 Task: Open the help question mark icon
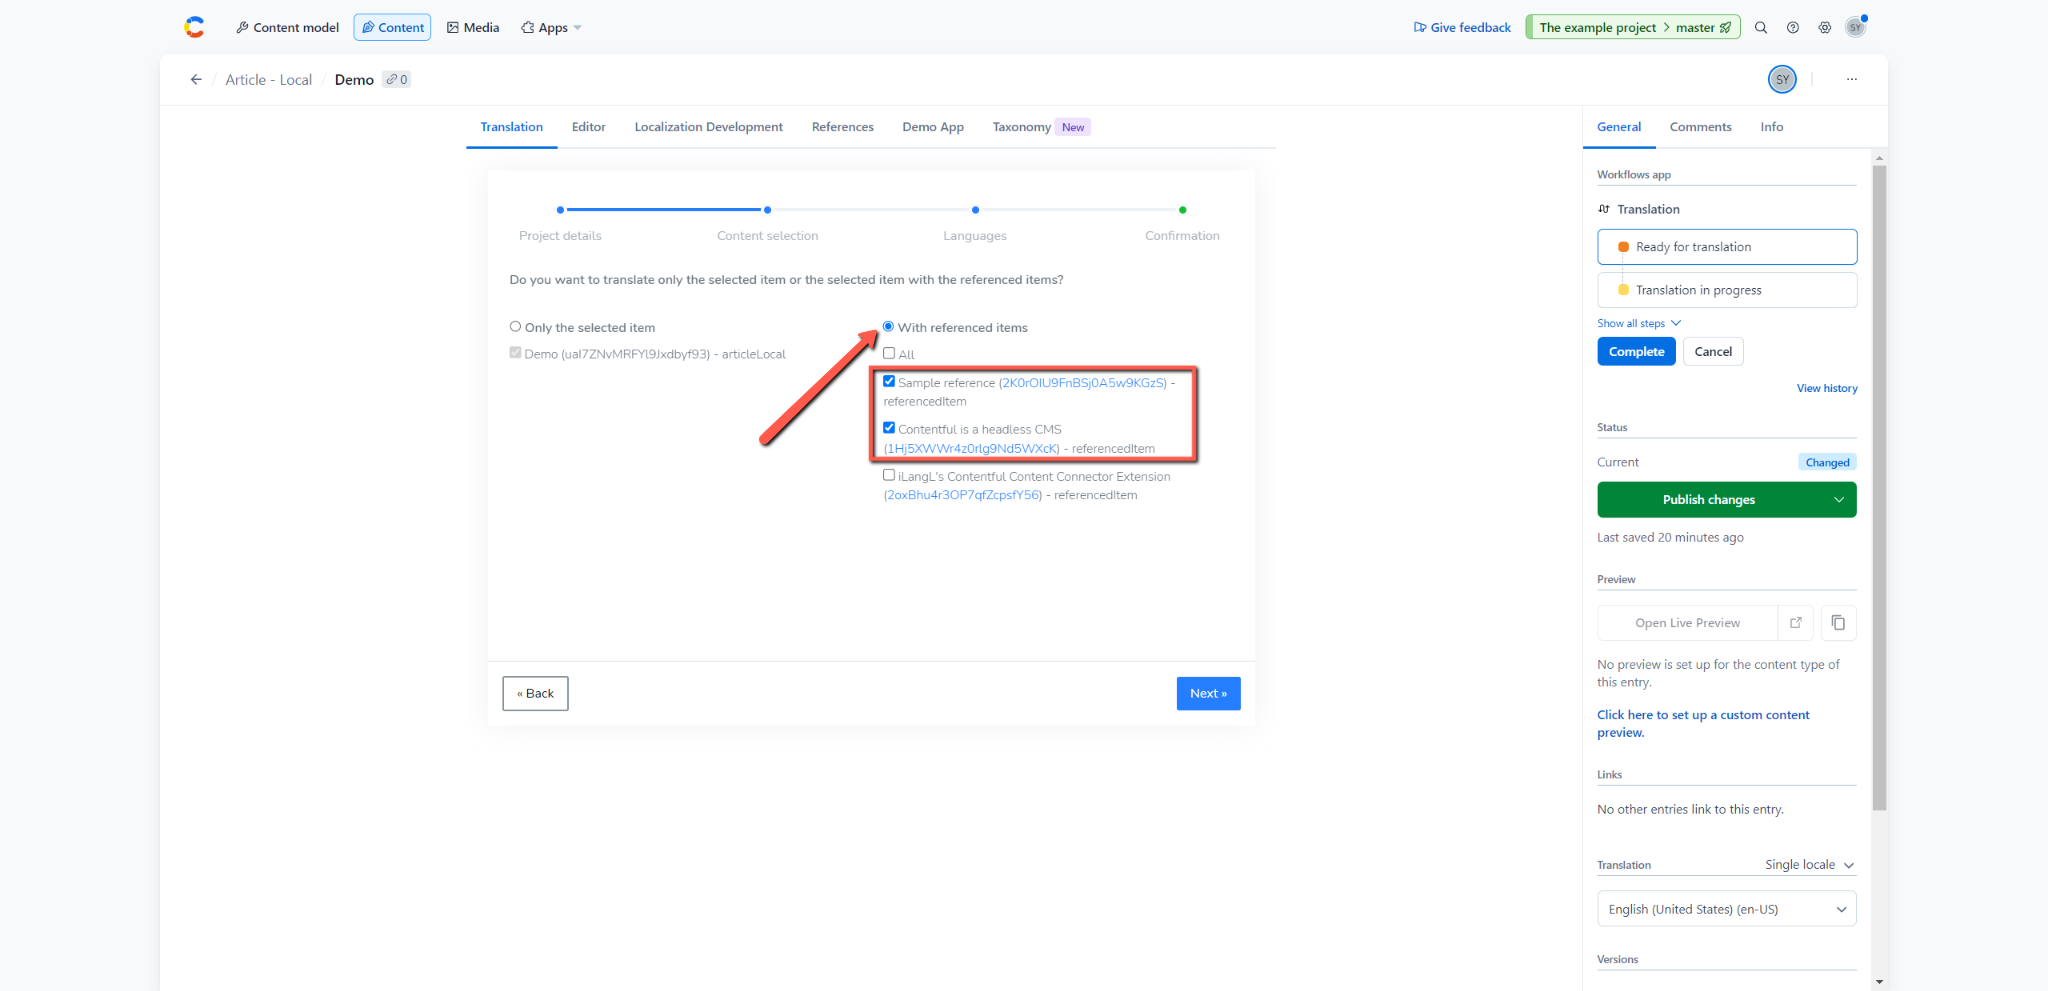1793,28
